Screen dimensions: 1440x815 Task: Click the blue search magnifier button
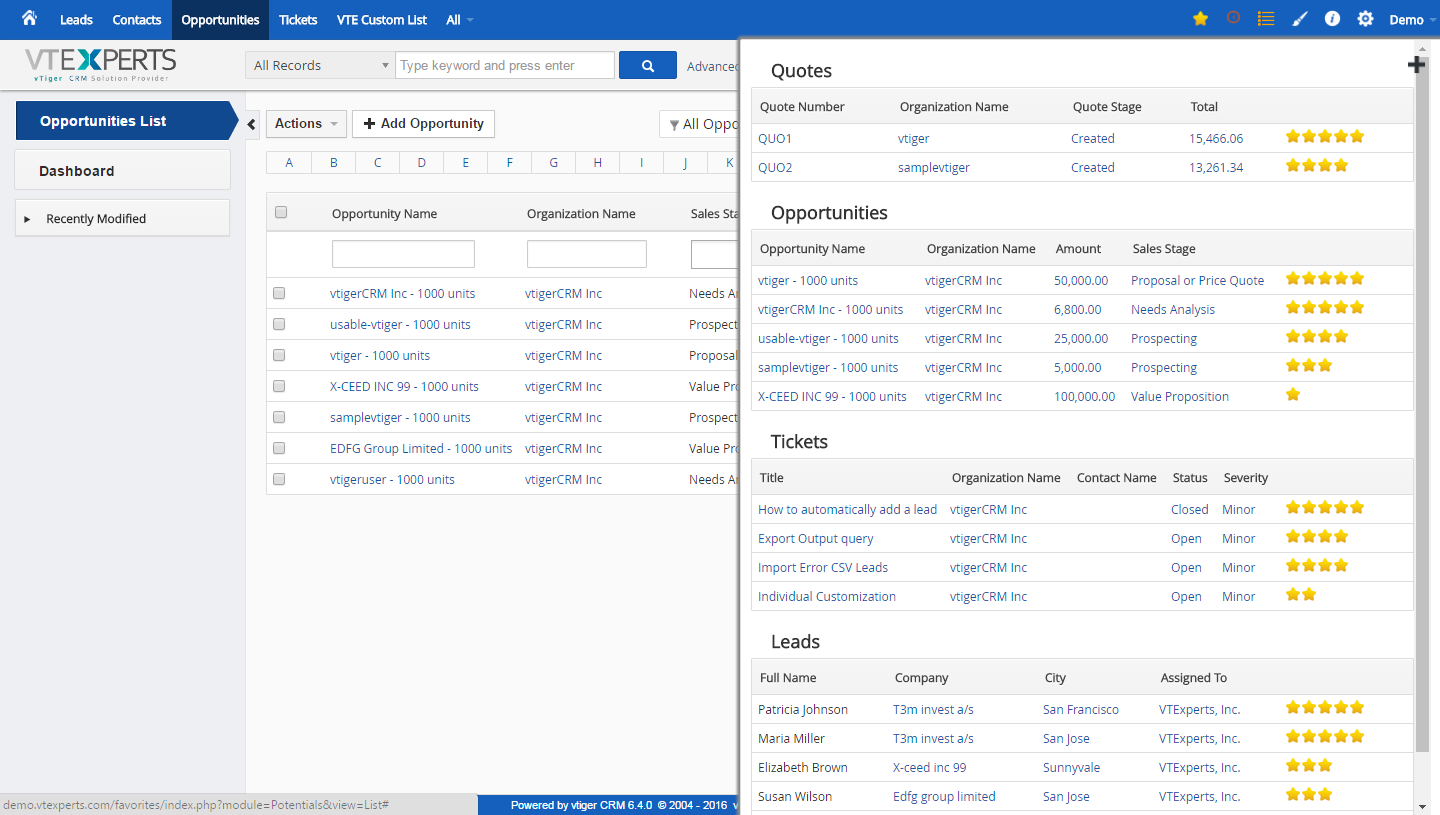click(648, 65)
